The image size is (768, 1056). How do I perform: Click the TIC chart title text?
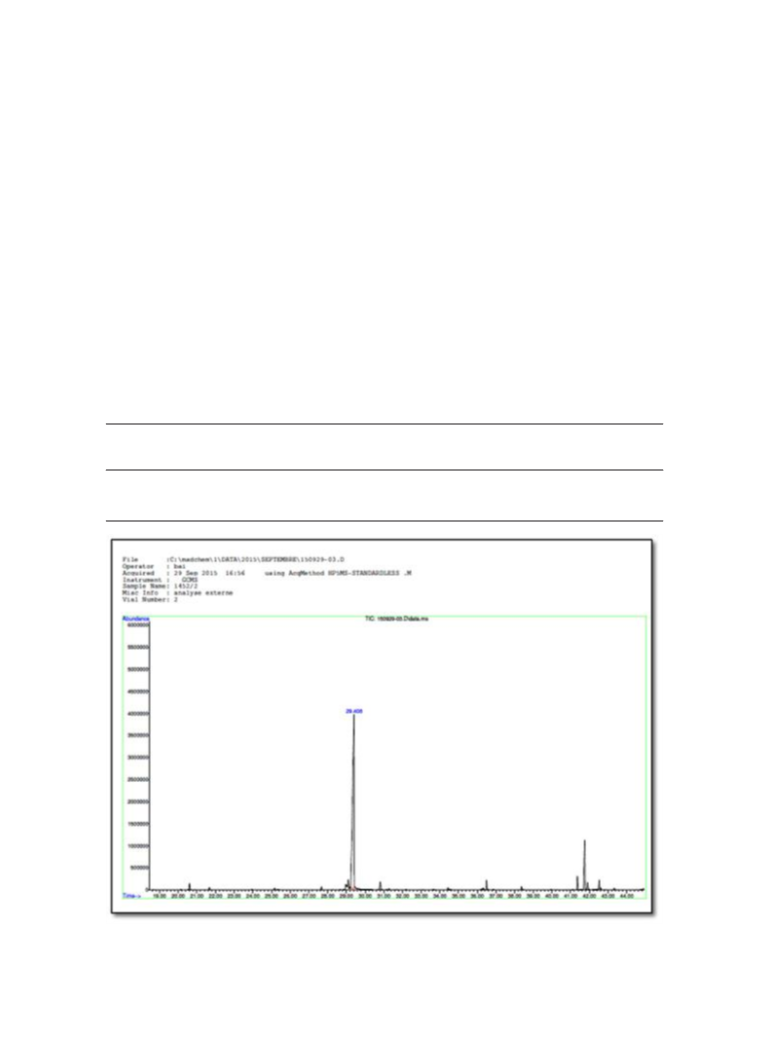(x=396, y=619)
